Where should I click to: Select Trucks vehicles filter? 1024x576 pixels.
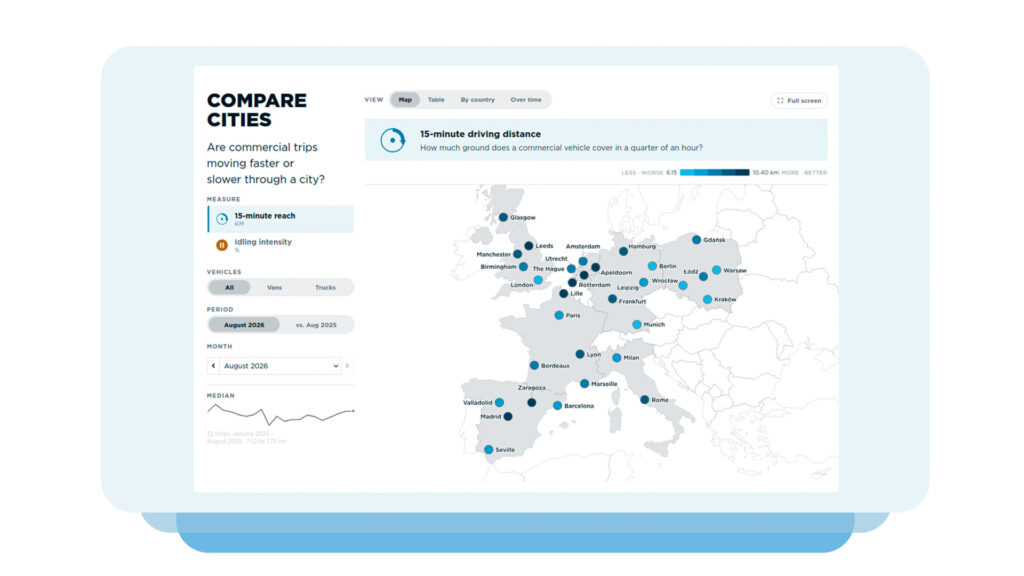pos(325,287)
